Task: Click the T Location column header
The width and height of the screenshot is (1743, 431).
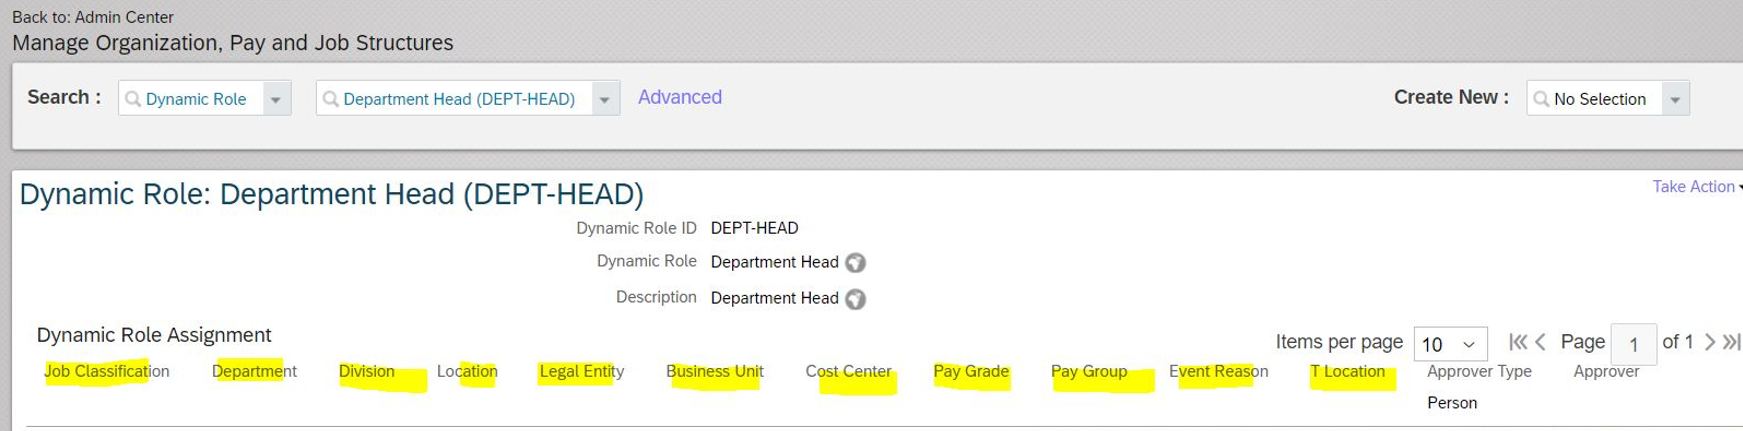Action: point(1348,371)
